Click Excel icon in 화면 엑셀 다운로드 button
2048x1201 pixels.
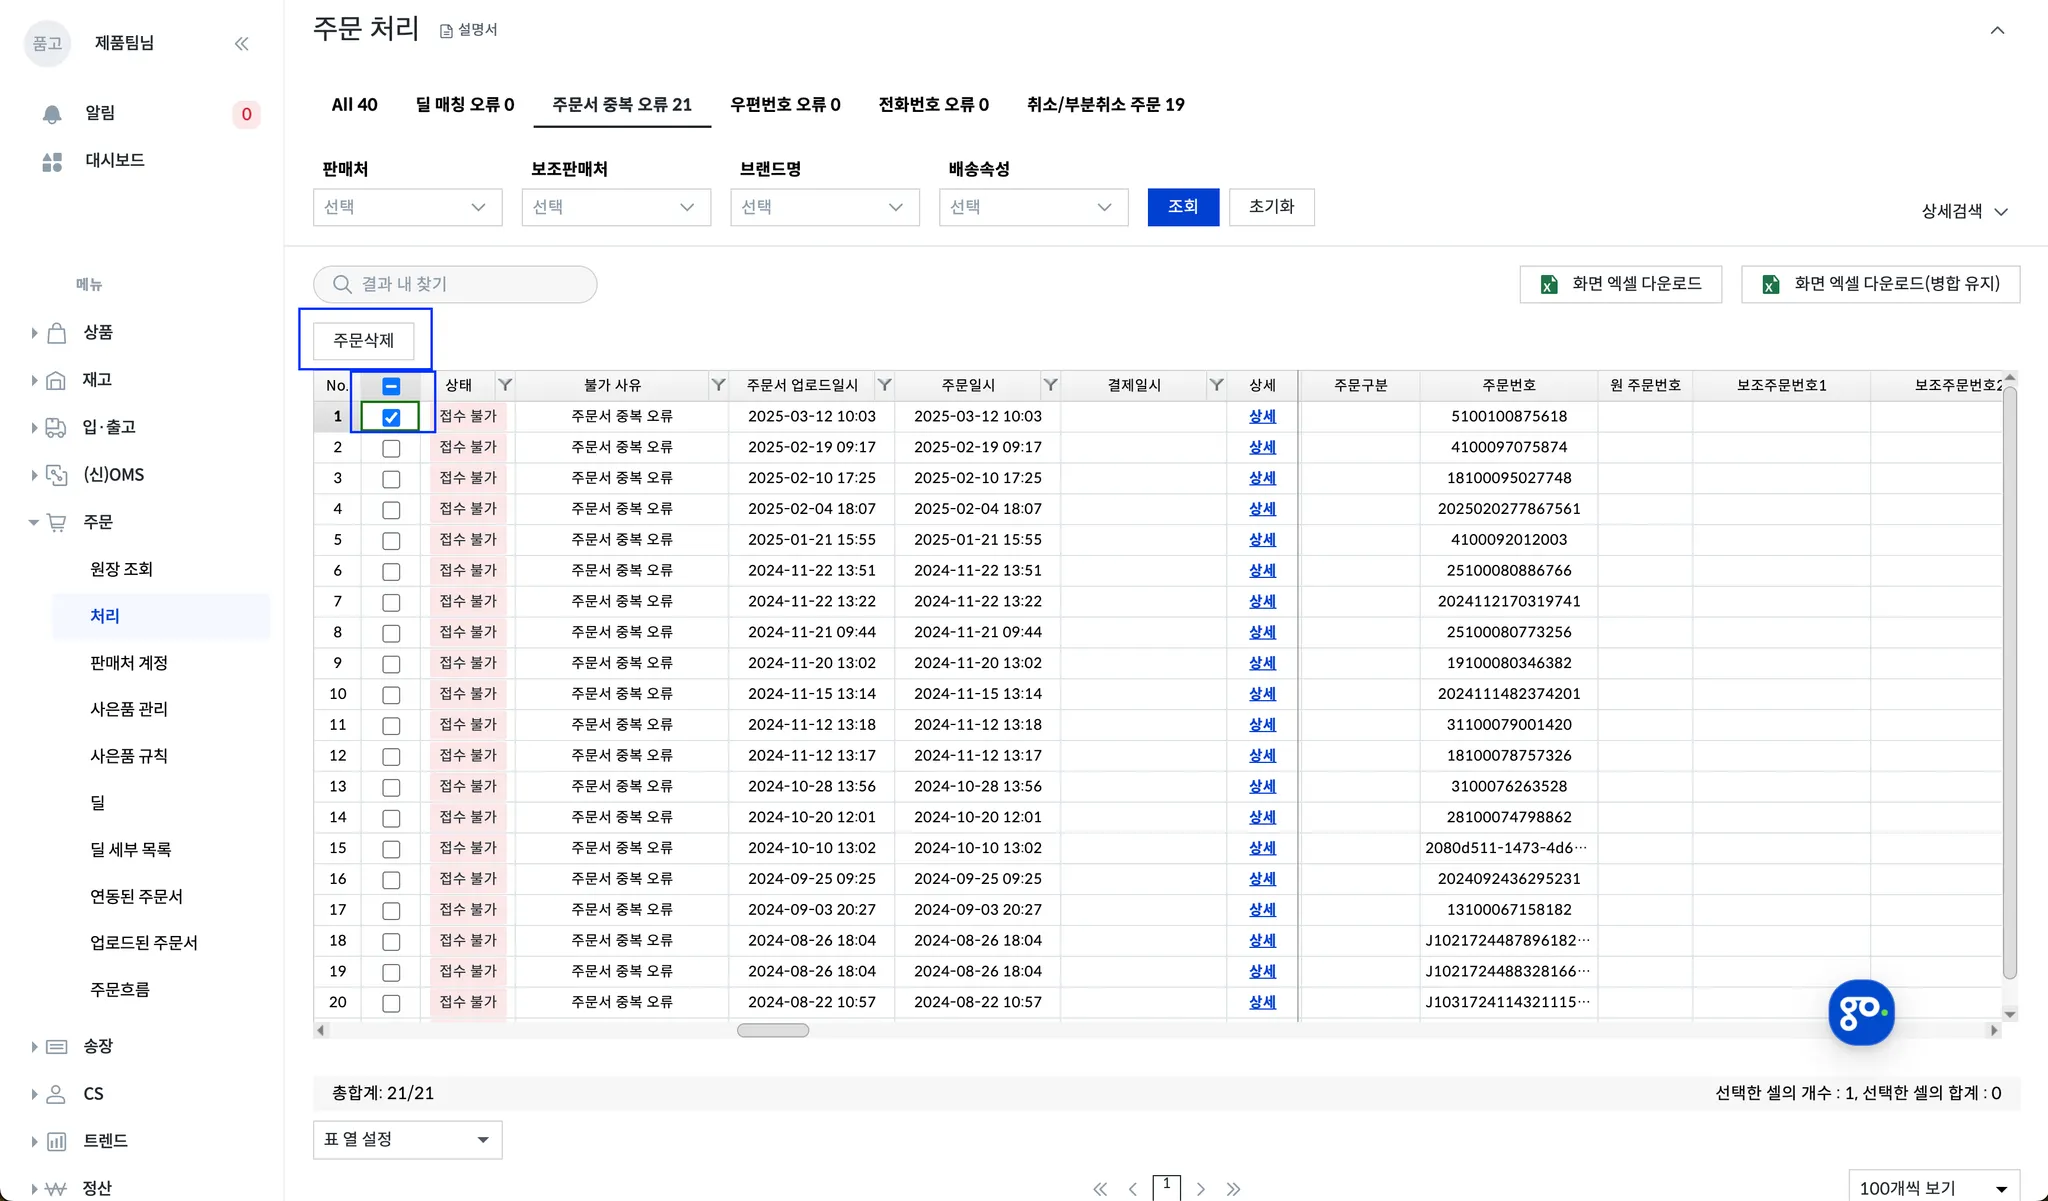click(1549, 285)
